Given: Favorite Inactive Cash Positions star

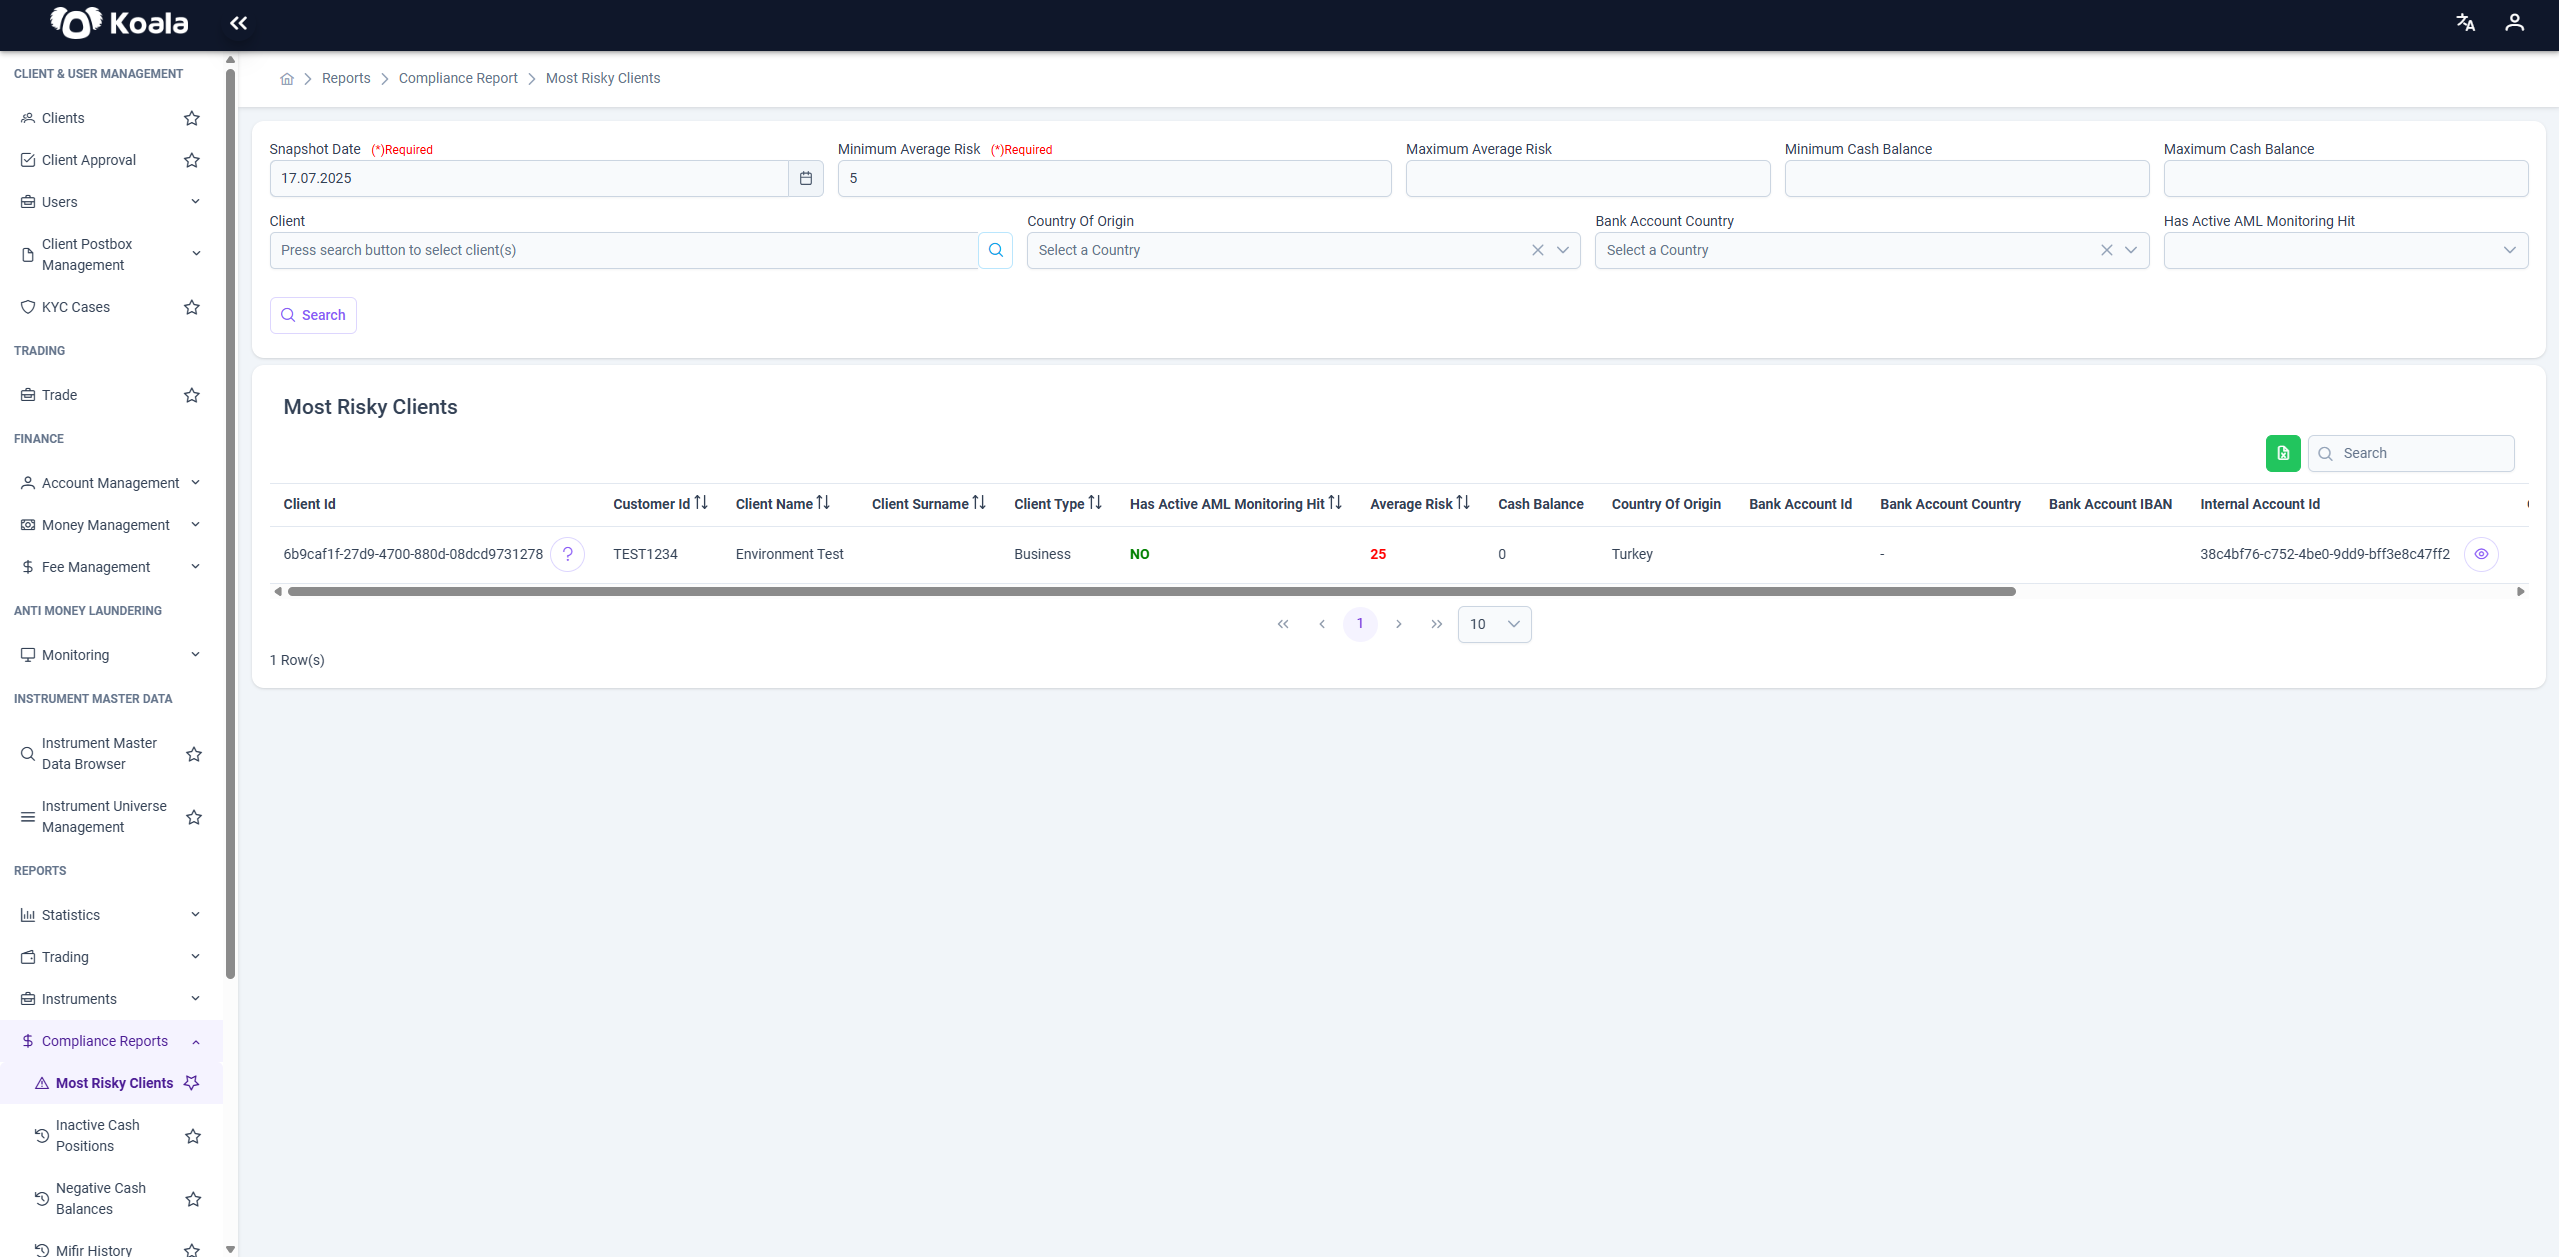Looking at the screenshot, I should pos(193,1136).
